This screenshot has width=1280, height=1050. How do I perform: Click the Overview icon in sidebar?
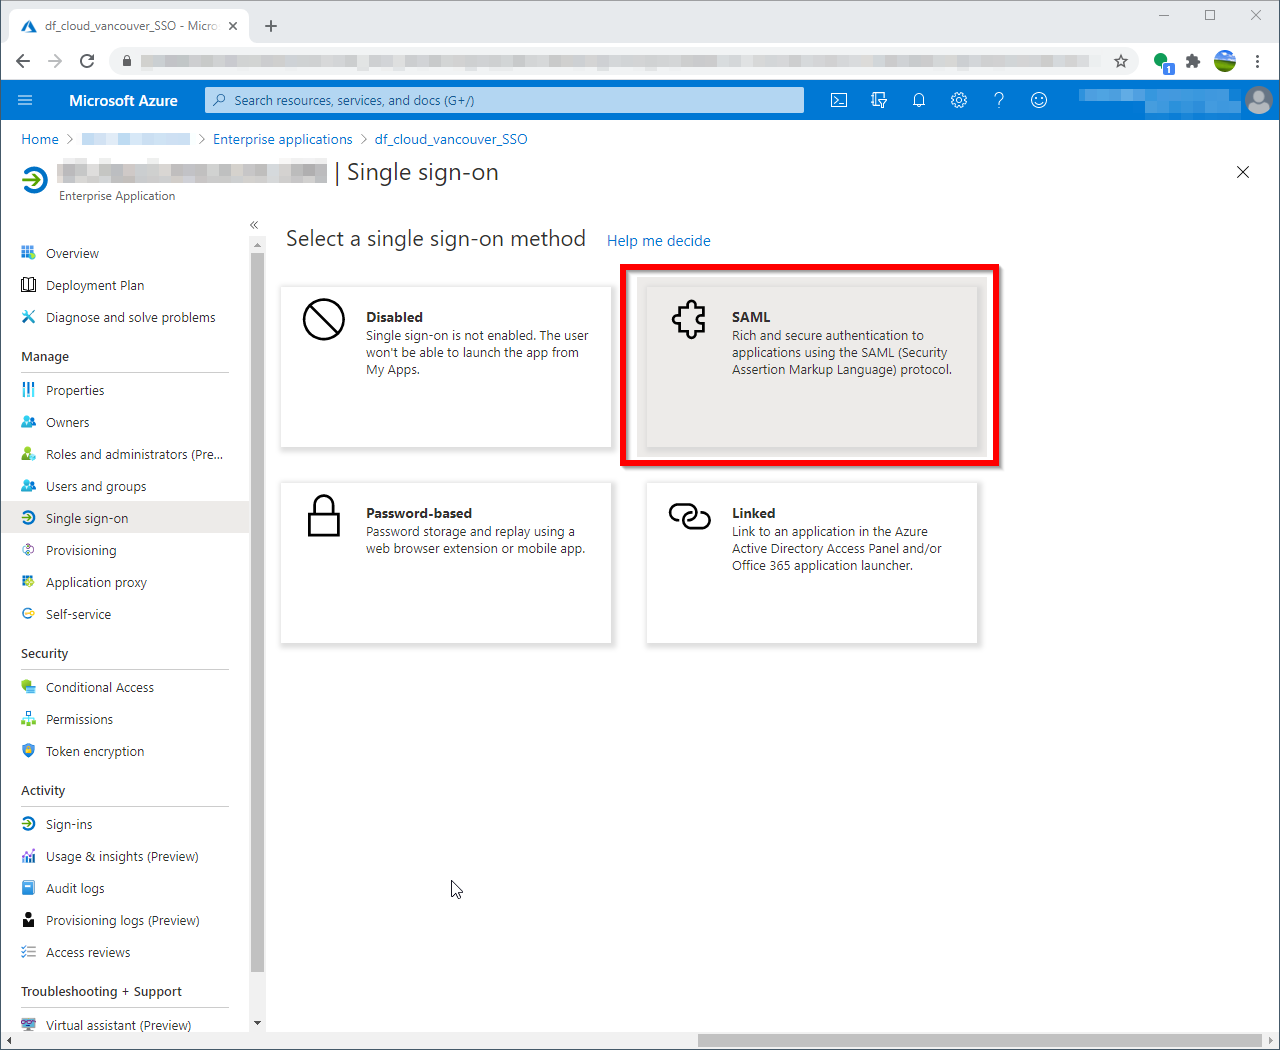pos(28,253)
